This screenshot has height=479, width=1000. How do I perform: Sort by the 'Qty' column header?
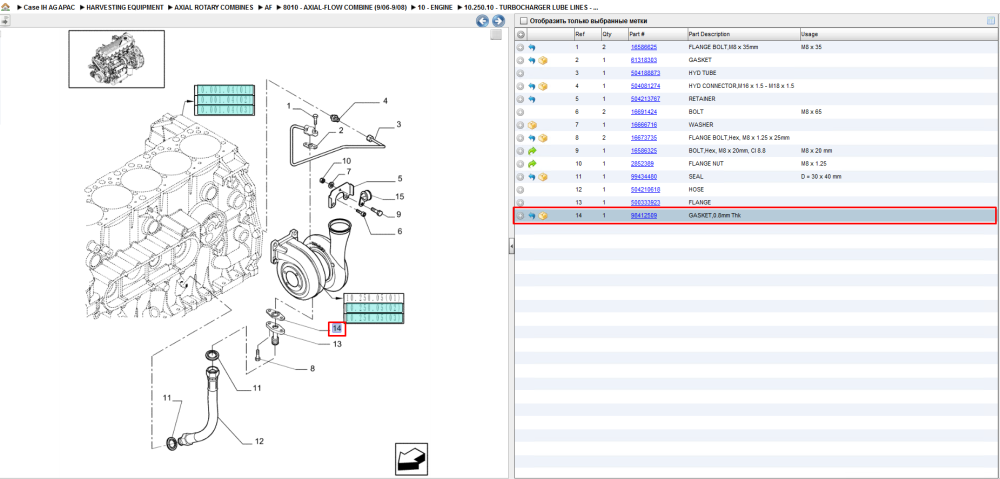[x=614, y=34]
